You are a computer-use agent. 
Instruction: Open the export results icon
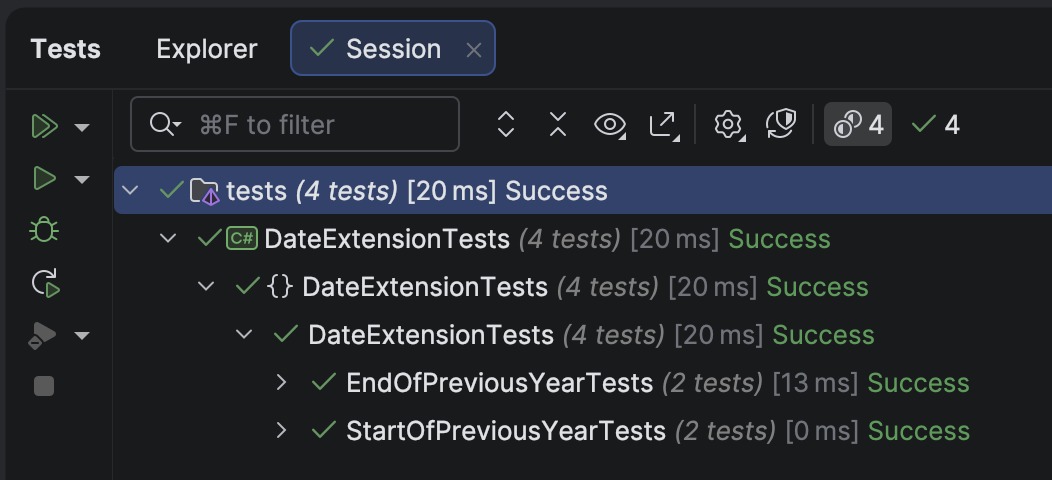click(x=663, y=124)
